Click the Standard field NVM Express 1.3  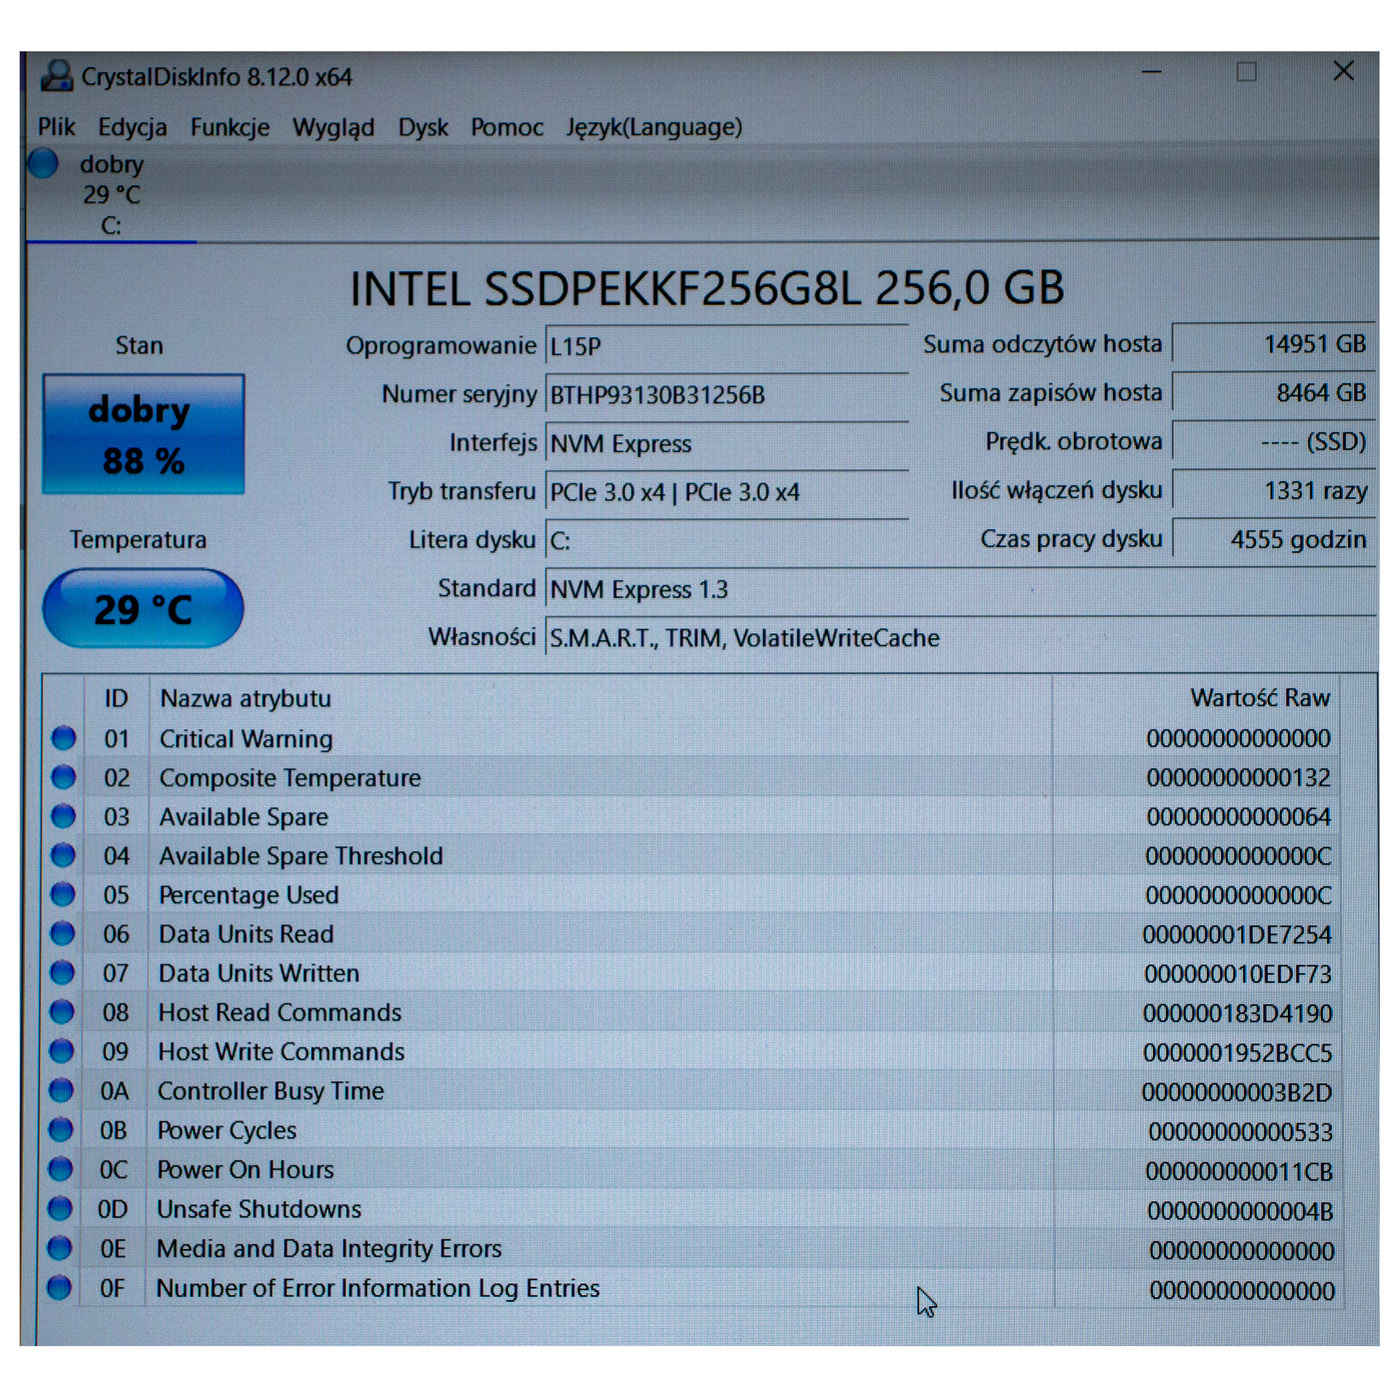(961, 589)
